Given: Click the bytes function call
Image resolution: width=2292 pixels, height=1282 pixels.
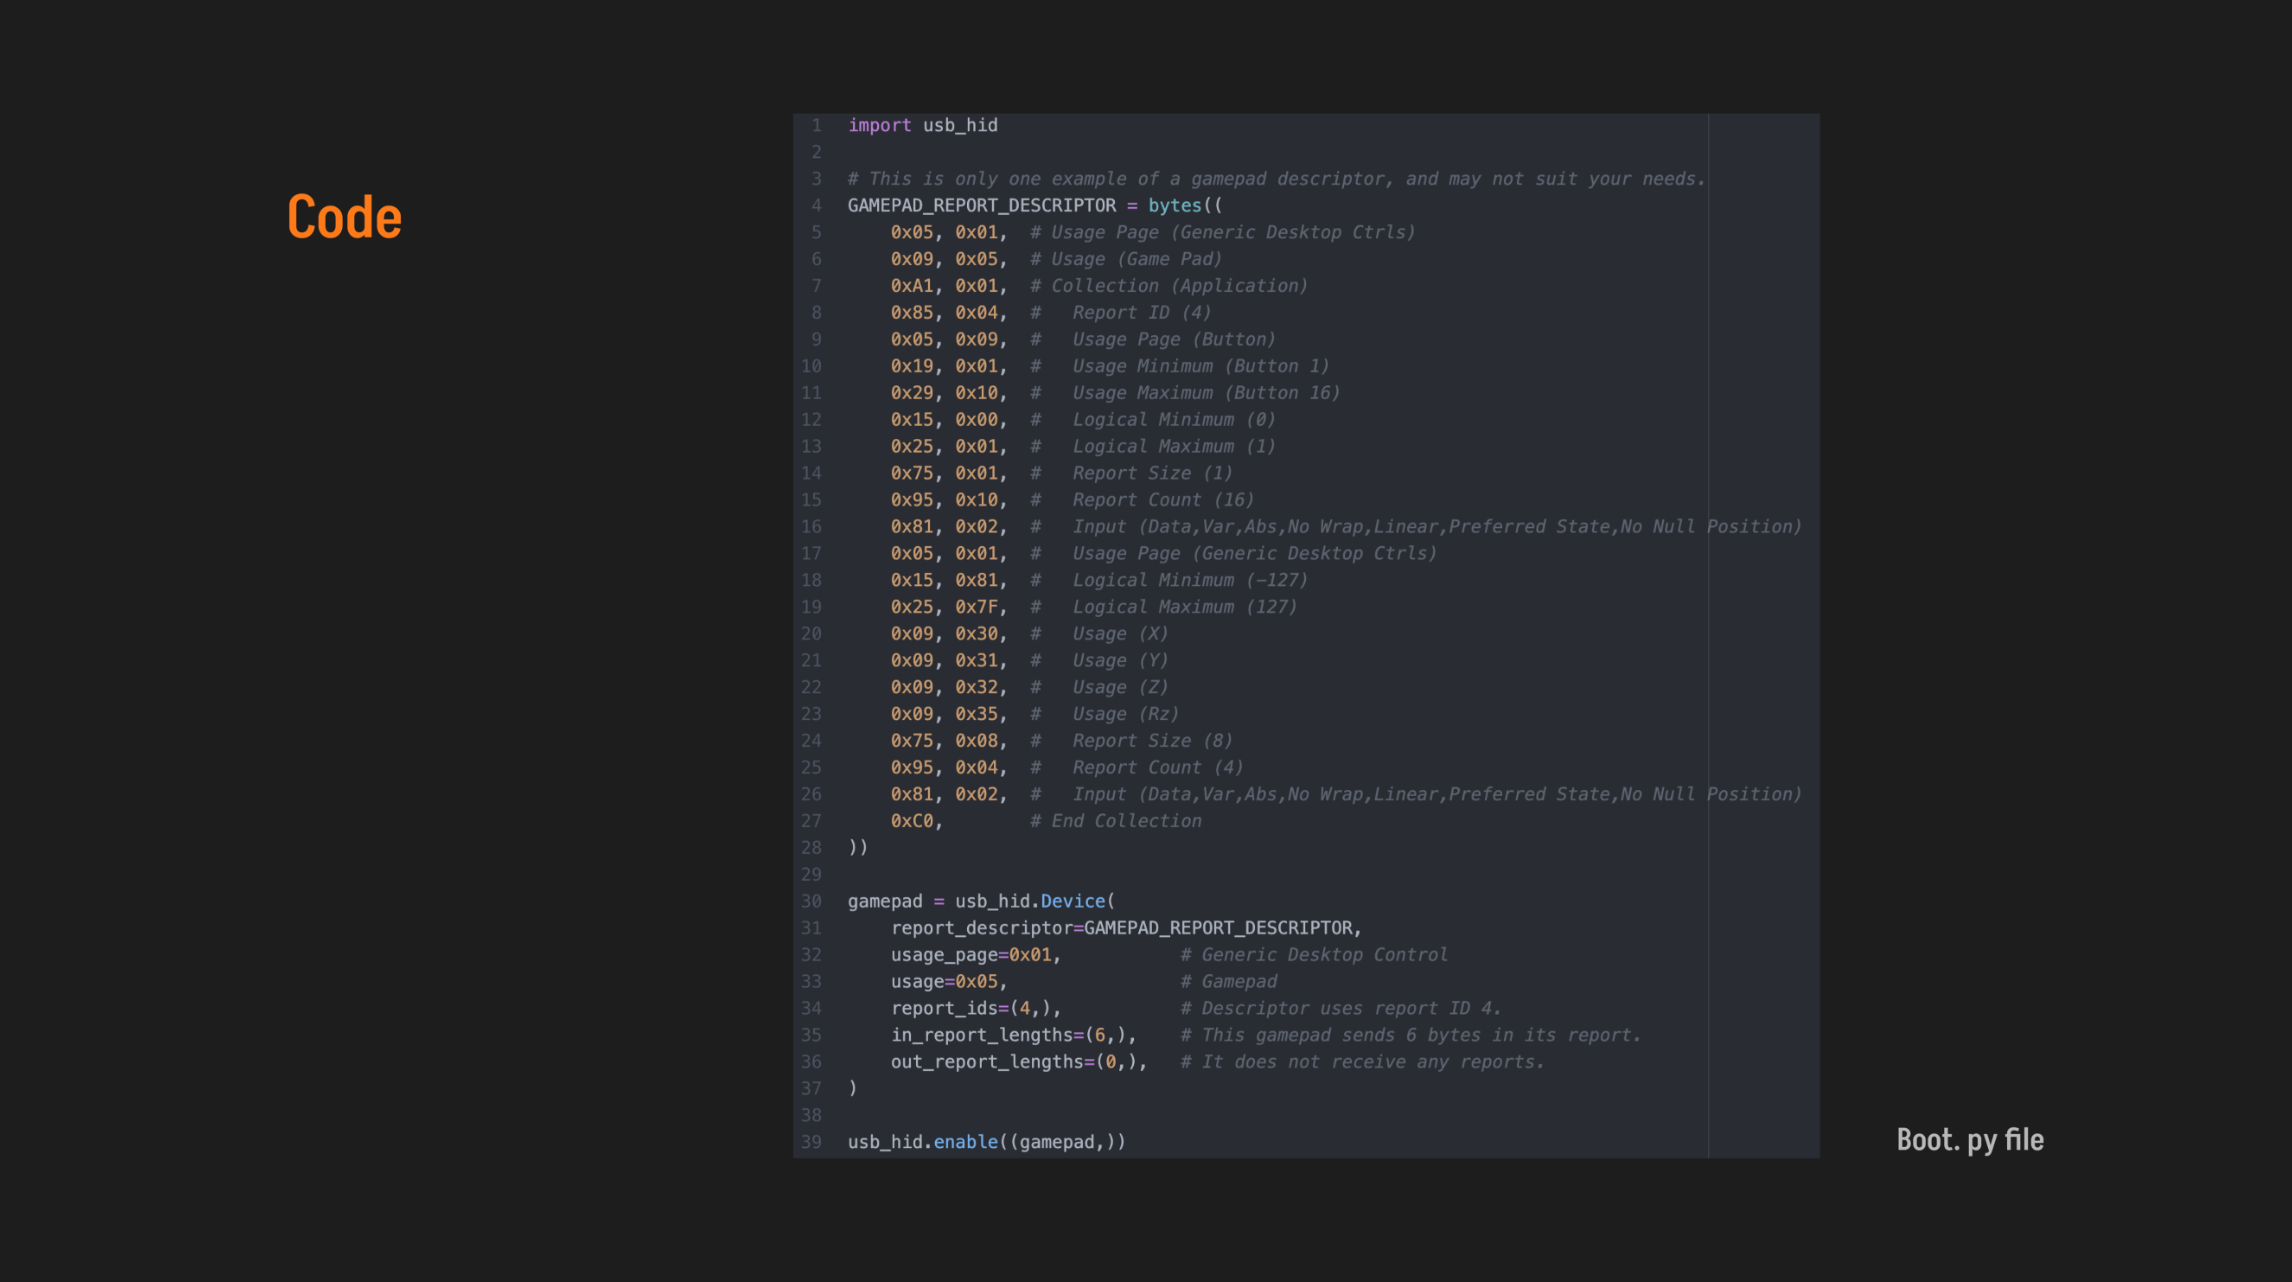Looking at the screenshot, I should (x=1174, y=205).
